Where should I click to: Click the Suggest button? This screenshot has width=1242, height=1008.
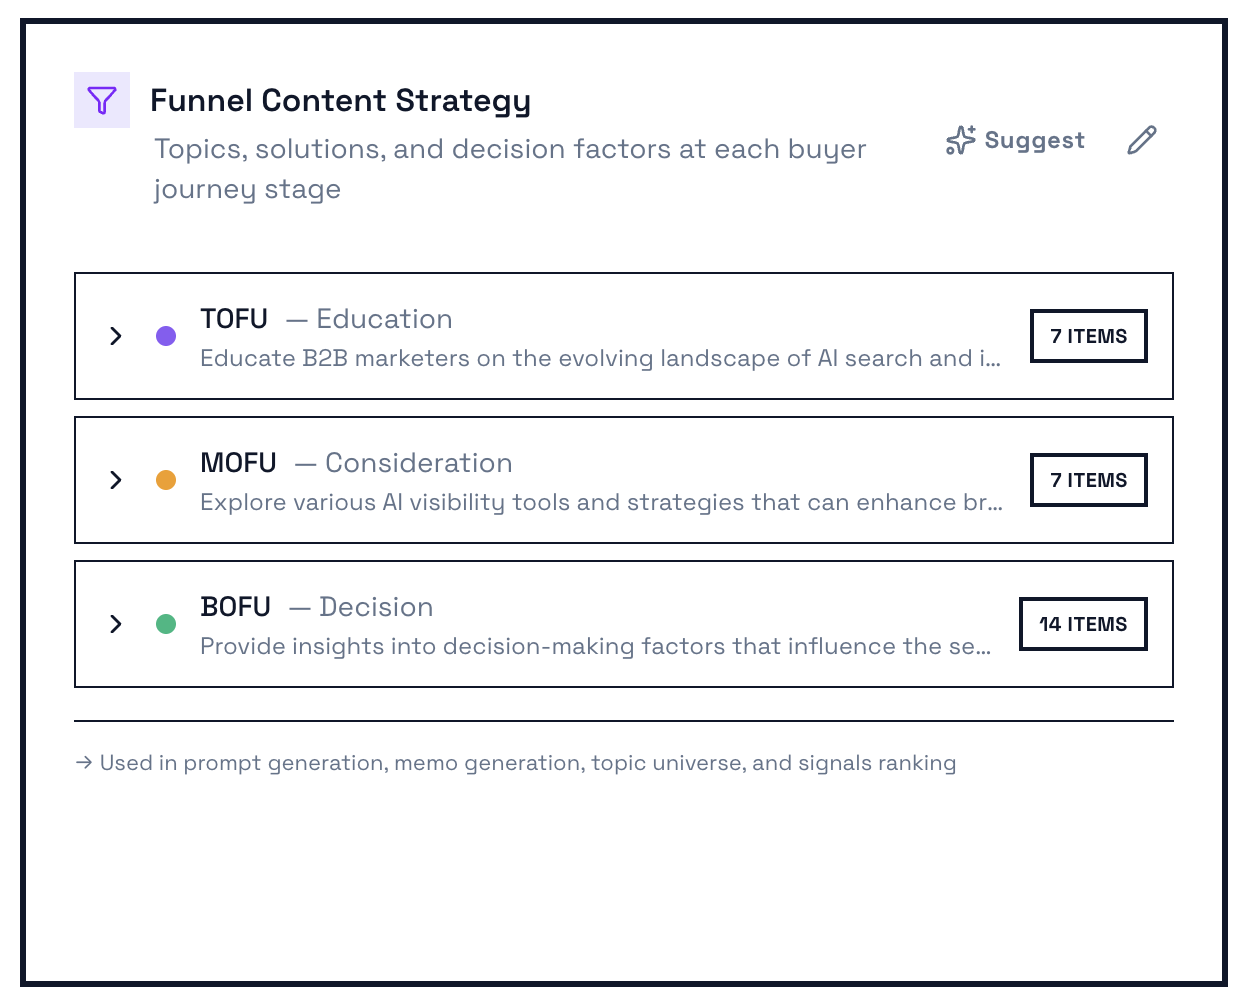coord(1014,140)
